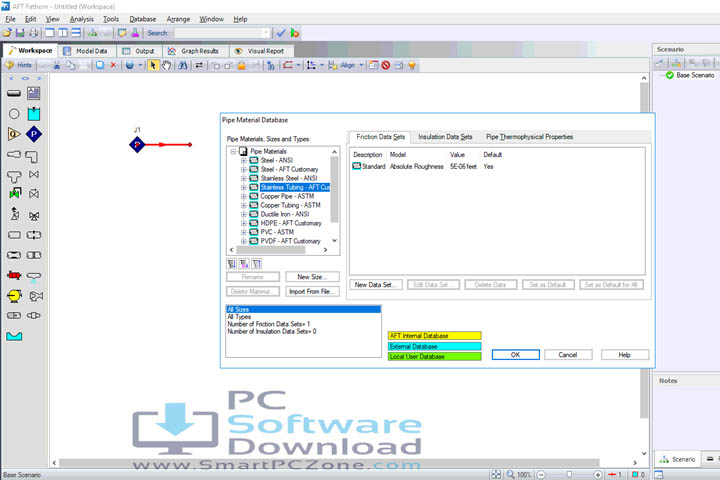Click the blue checkmark toolbar icon
The width and height of the screenshot is (720, 480).
(281, 33)
